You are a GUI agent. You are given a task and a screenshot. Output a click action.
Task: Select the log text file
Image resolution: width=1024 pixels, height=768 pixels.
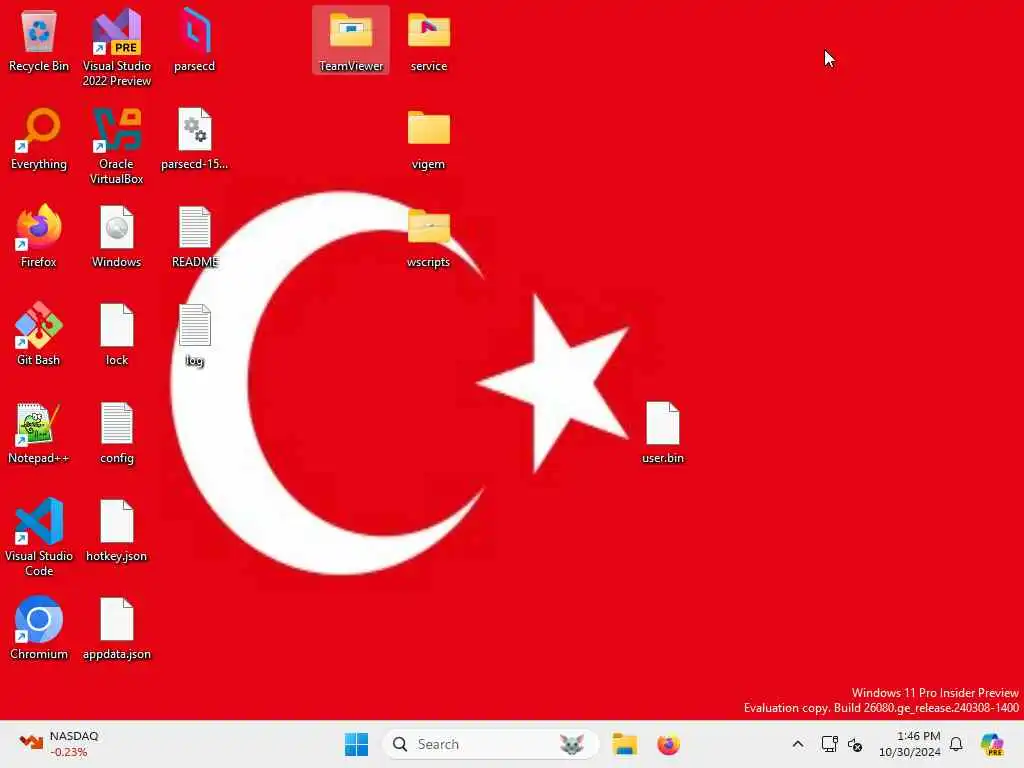click(x=195, y=334)
